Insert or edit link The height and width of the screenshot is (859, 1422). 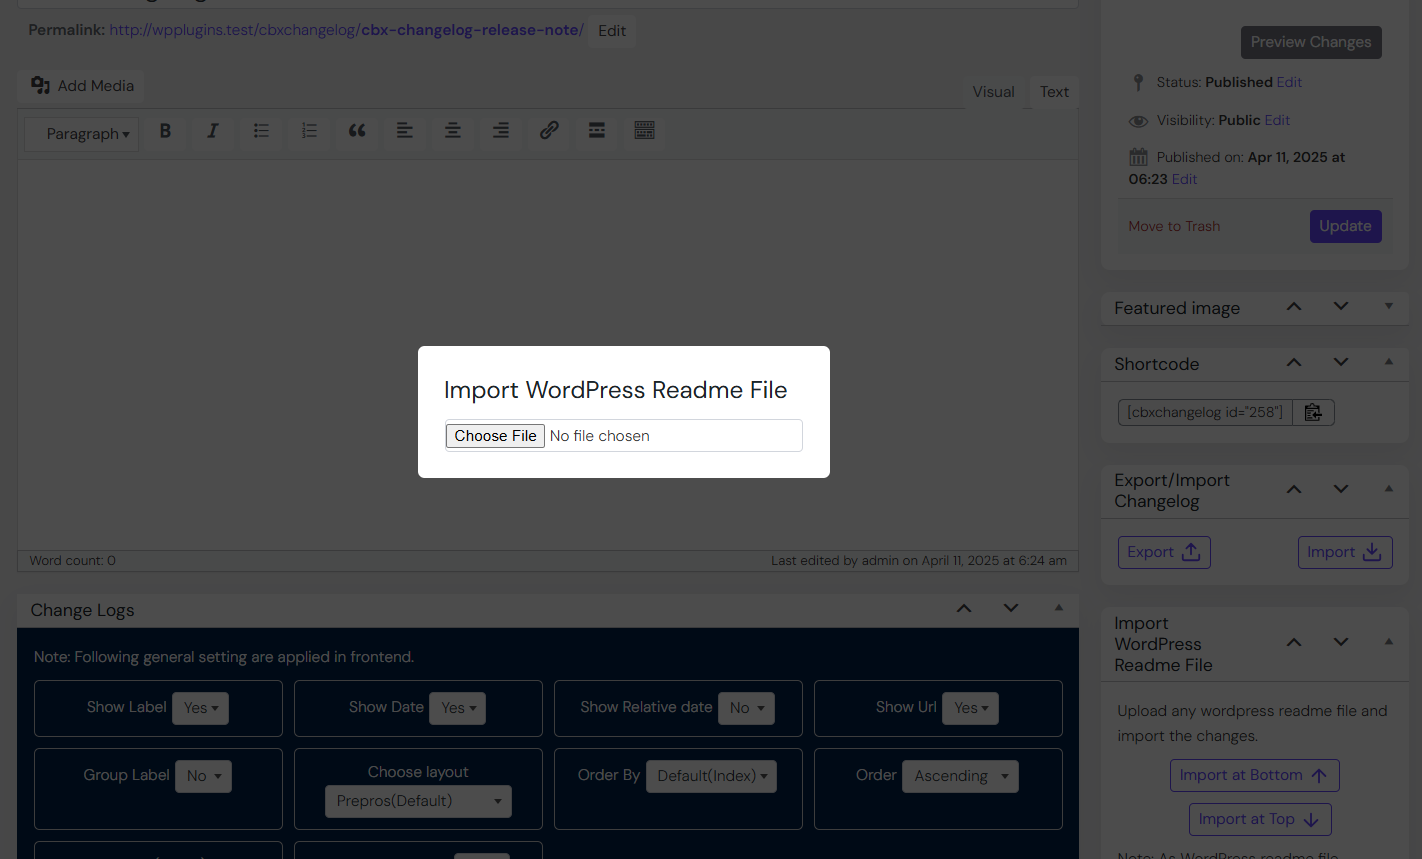(x=549, y=131)
